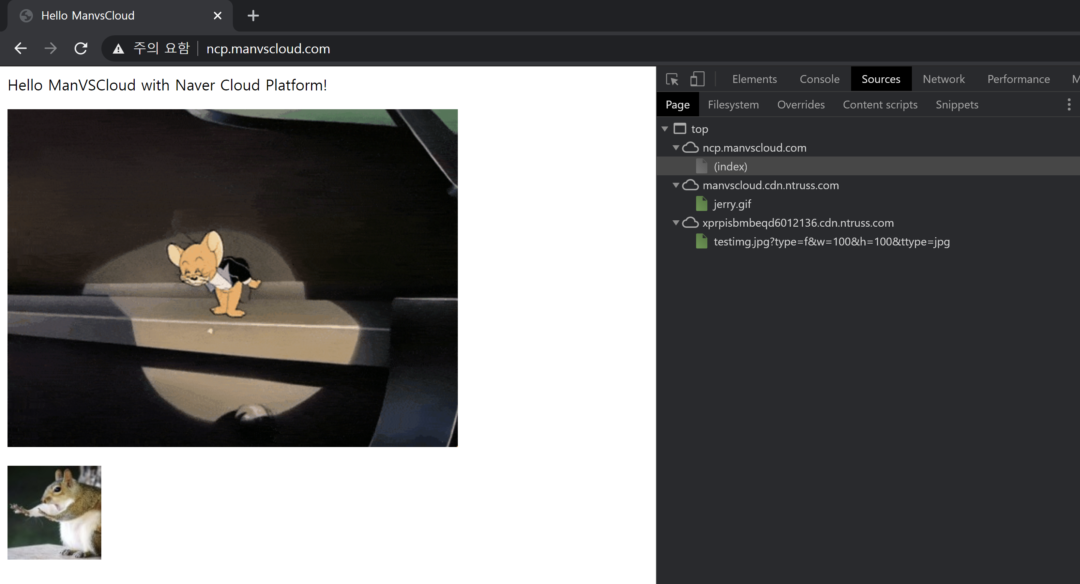Click the inspect element picker icon

tap(672, 79)
